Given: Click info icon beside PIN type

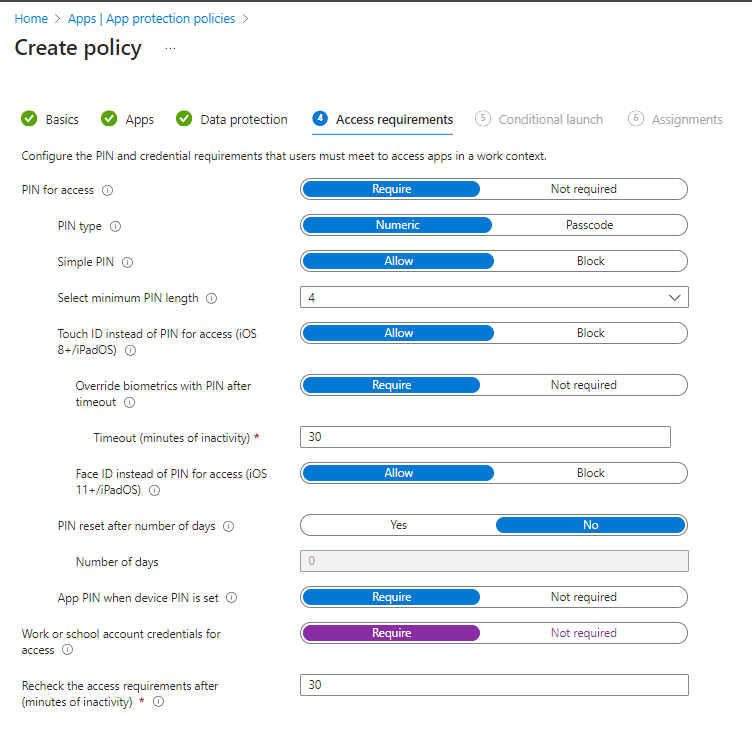Looking at the screenshot, I should pyautogui.click(x=115, y=226).
